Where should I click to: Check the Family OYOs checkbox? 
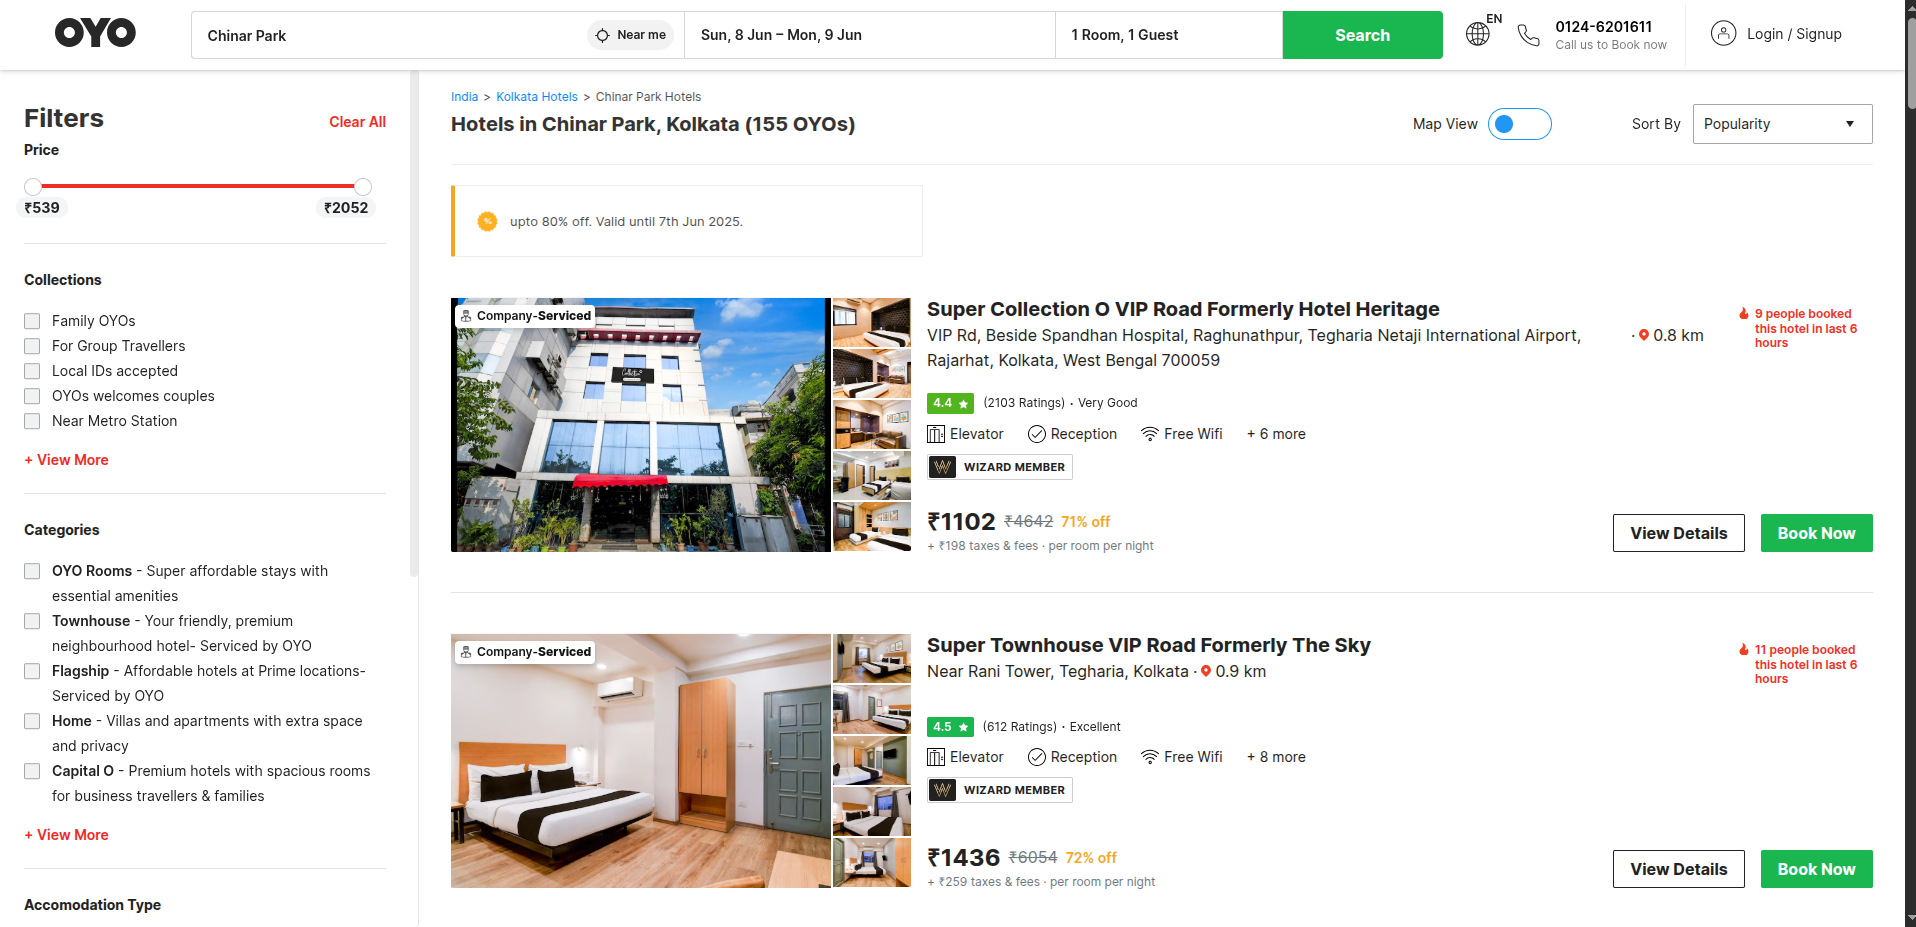click(32, 321)
